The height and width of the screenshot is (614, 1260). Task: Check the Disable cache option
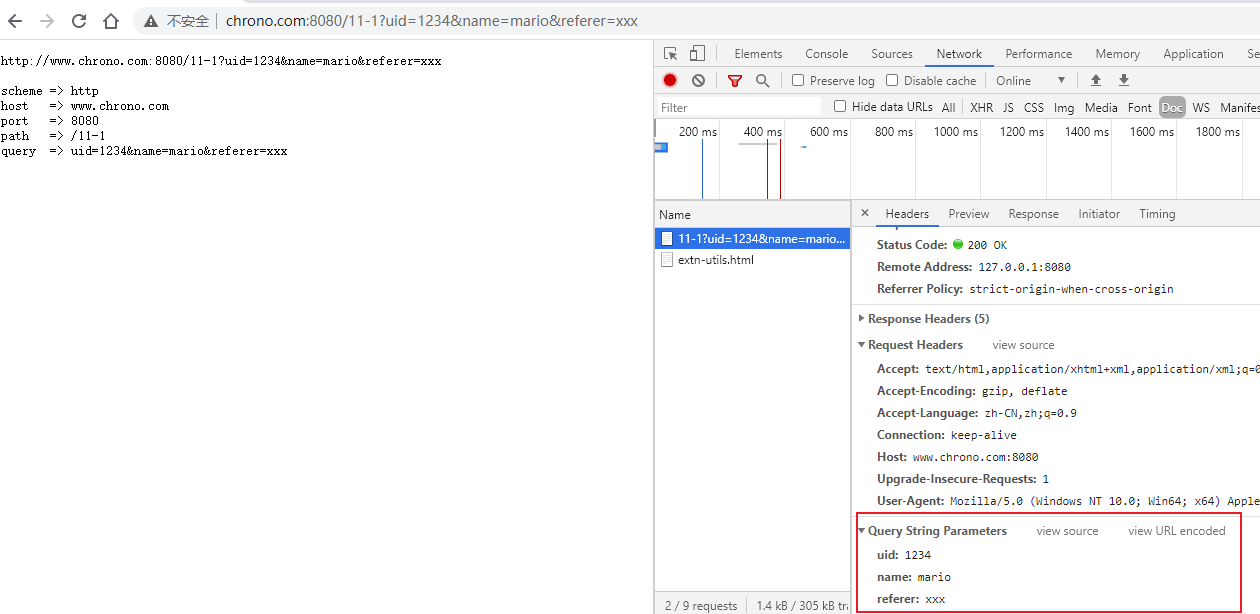tap(892, 80)
